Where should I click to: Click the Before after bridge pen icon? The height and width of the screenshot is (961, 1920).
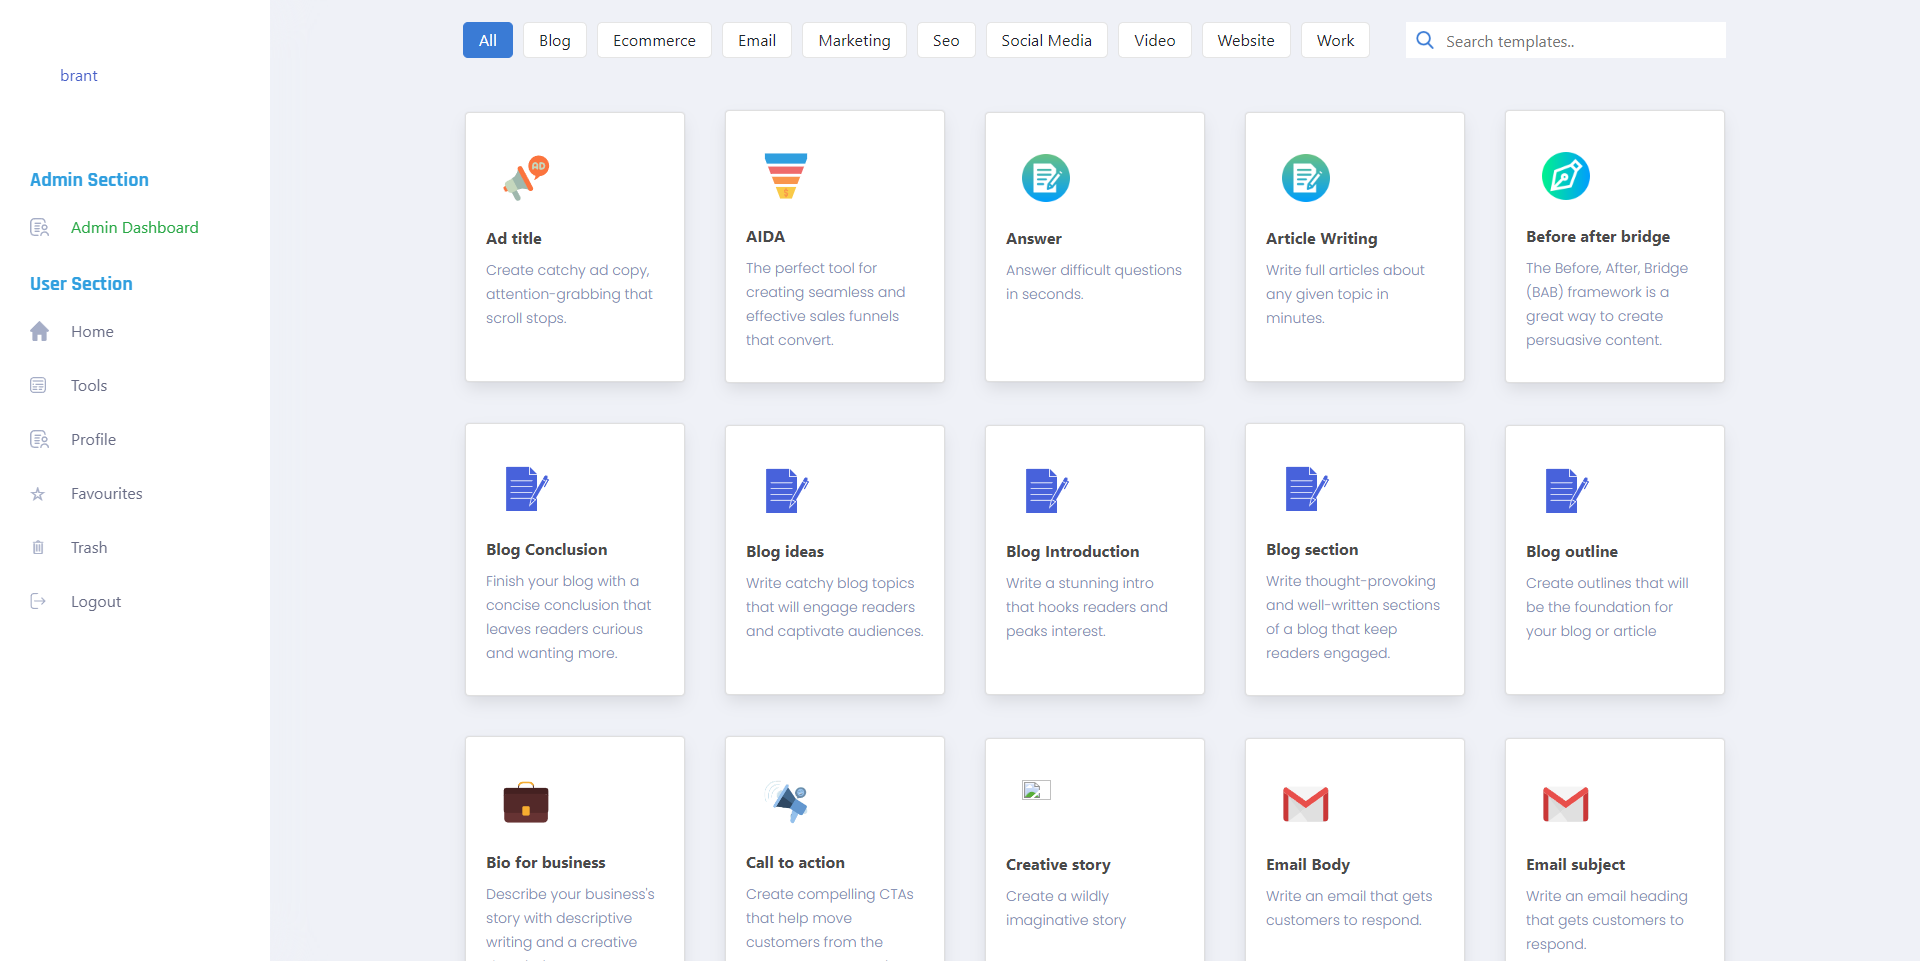(x=1565, y=177)
